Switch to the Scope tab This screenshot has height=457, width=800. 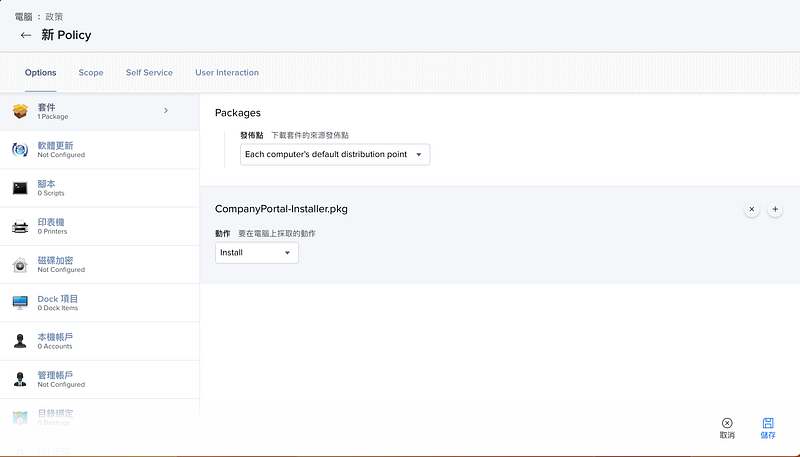coord(91,73)
